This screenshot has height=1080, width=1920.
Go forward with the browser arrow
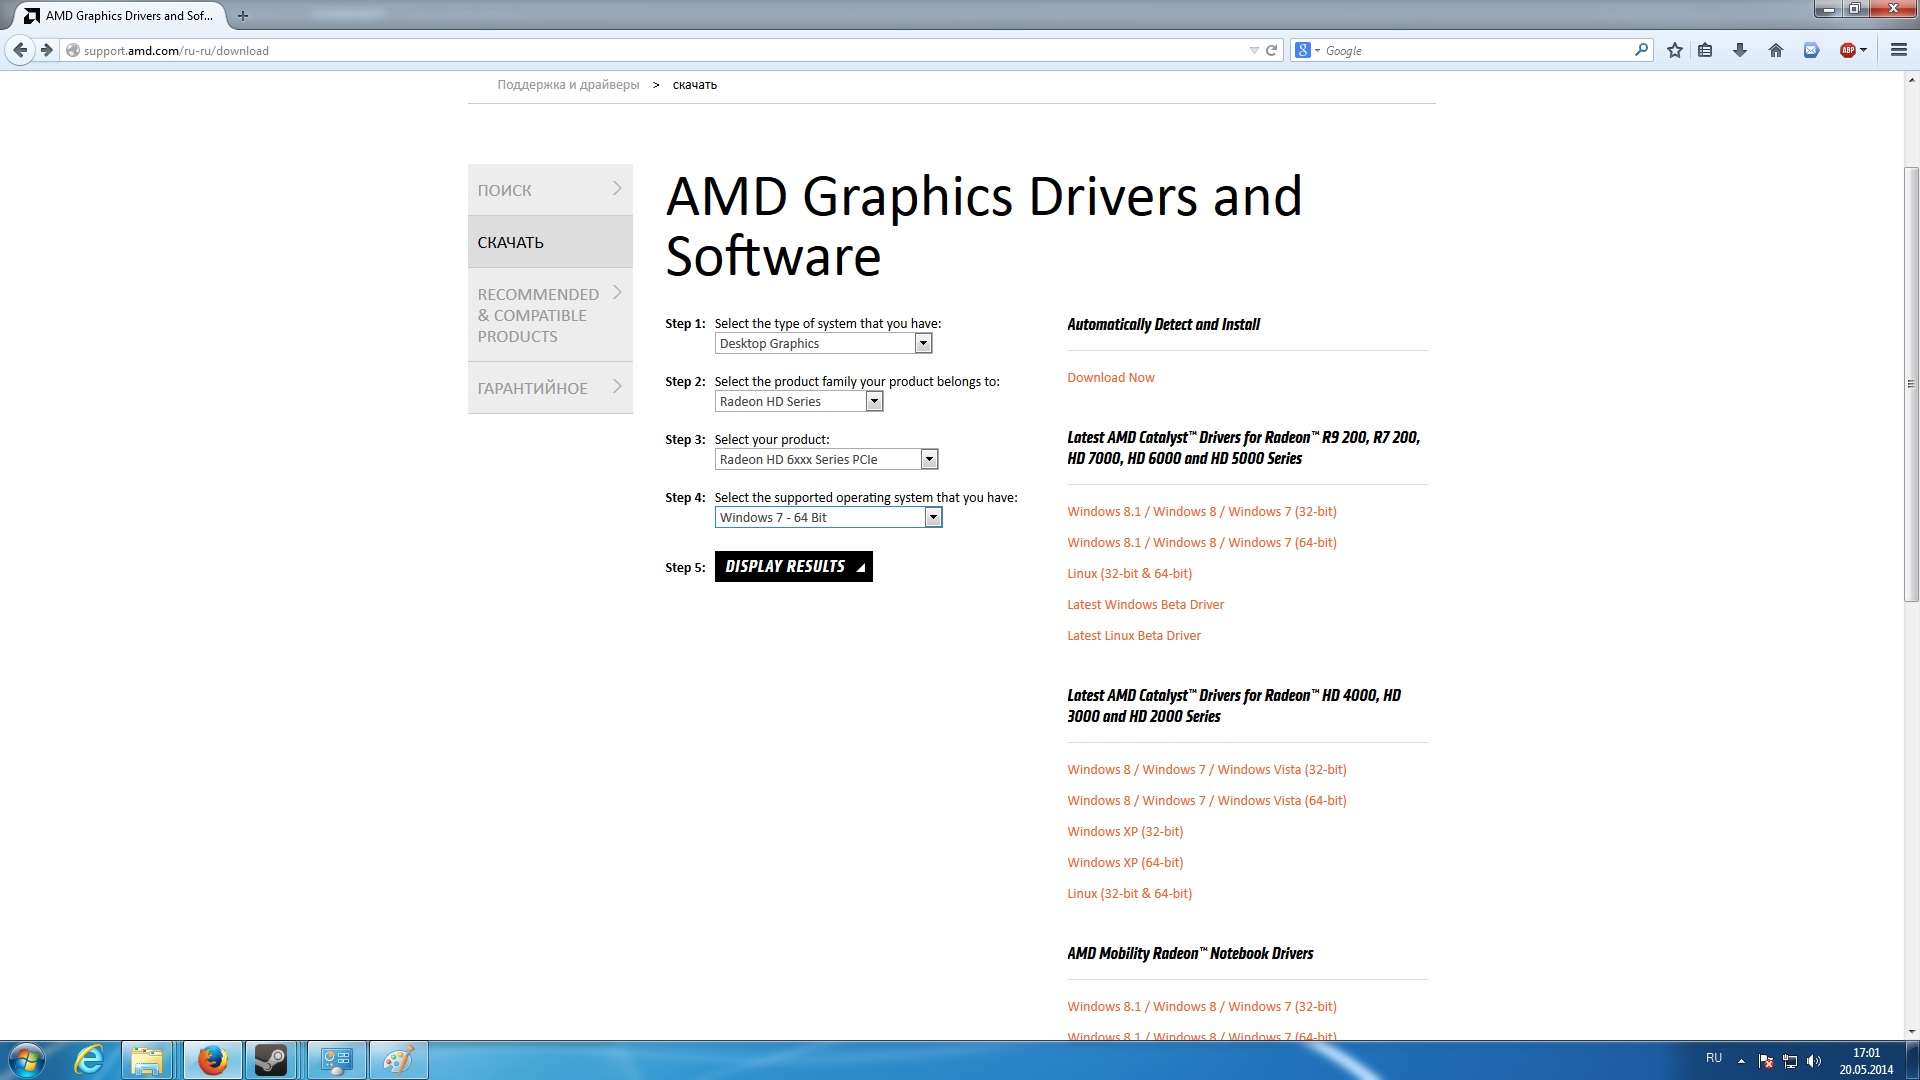coord(47,50)
